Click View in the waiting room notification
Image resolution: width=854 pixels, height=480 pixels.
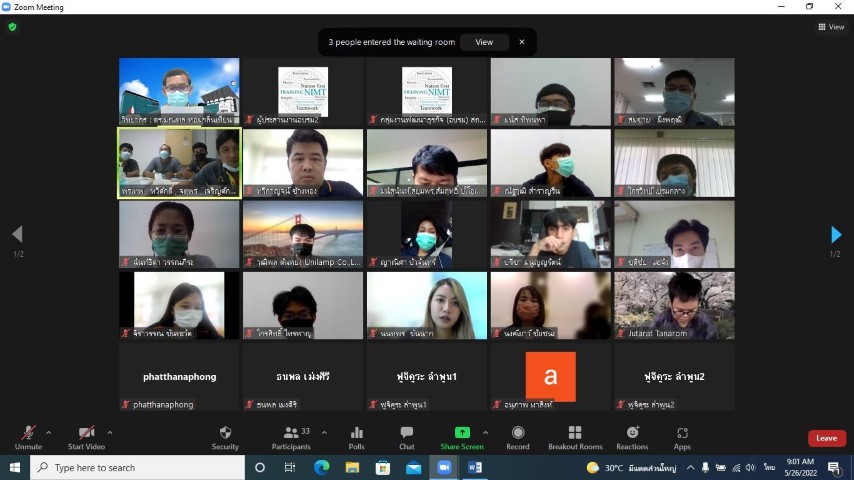[x=484, y=42]
